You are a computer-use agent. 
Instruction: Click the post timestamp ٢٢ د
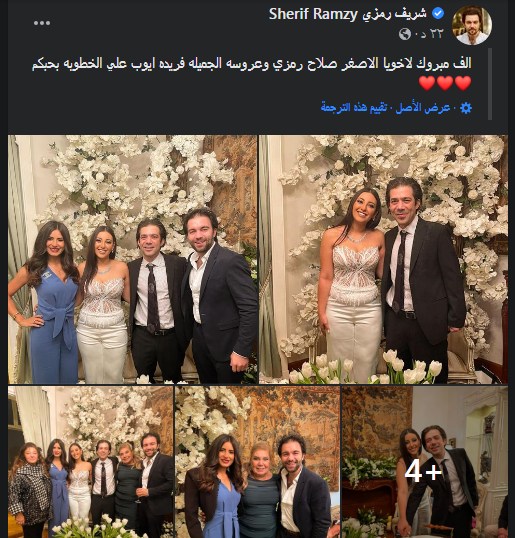[x=429, y=34]
